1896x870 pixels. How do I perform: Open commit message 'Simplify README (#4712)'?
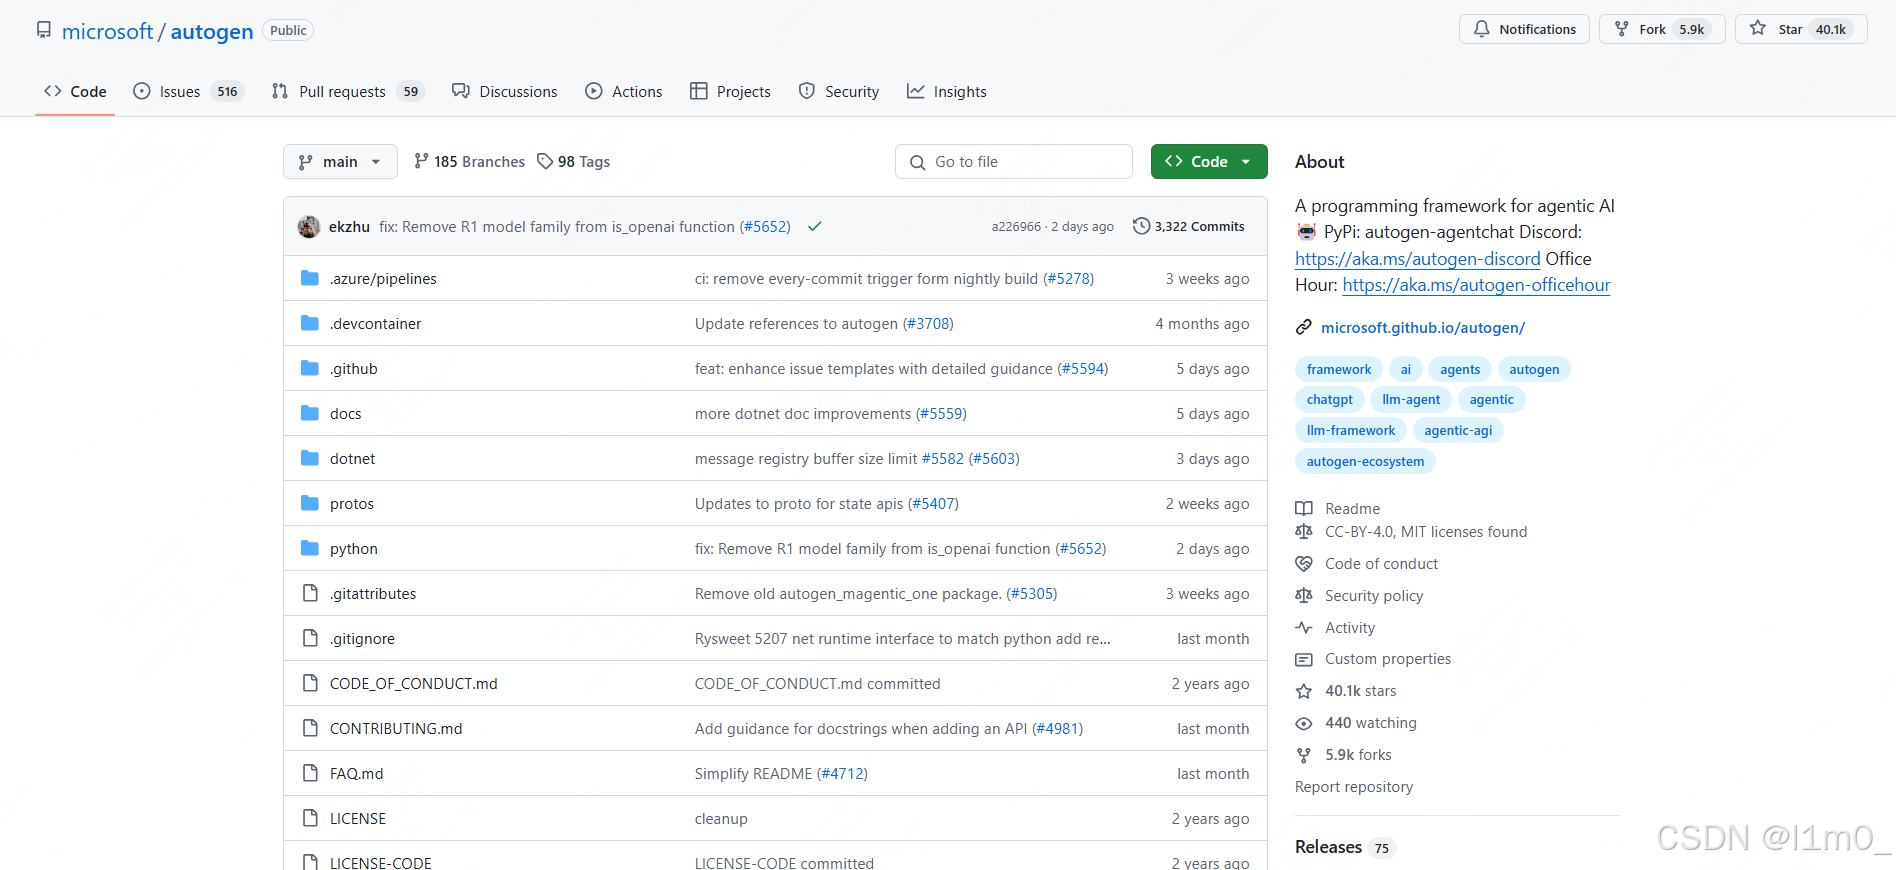click(x=781, y=774)
